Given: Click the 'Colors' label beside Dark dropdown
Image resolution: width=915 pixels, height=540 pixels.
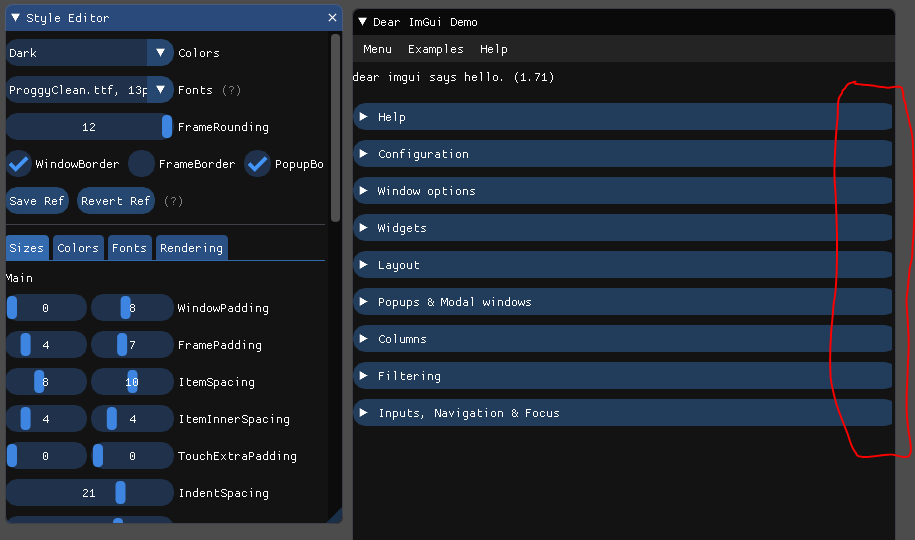Looking at the screenshot, I should click(x=199, y=53).
